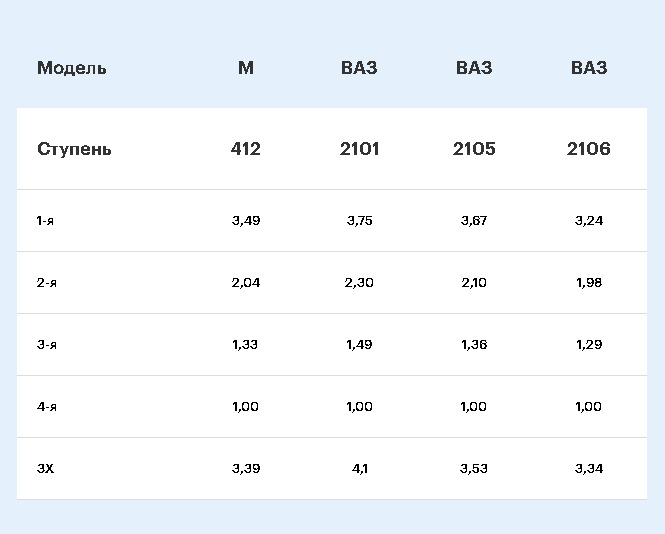This screenshot has height=534, width=665.
Task: Select the Ступень row label
Action: click(74, 149)
